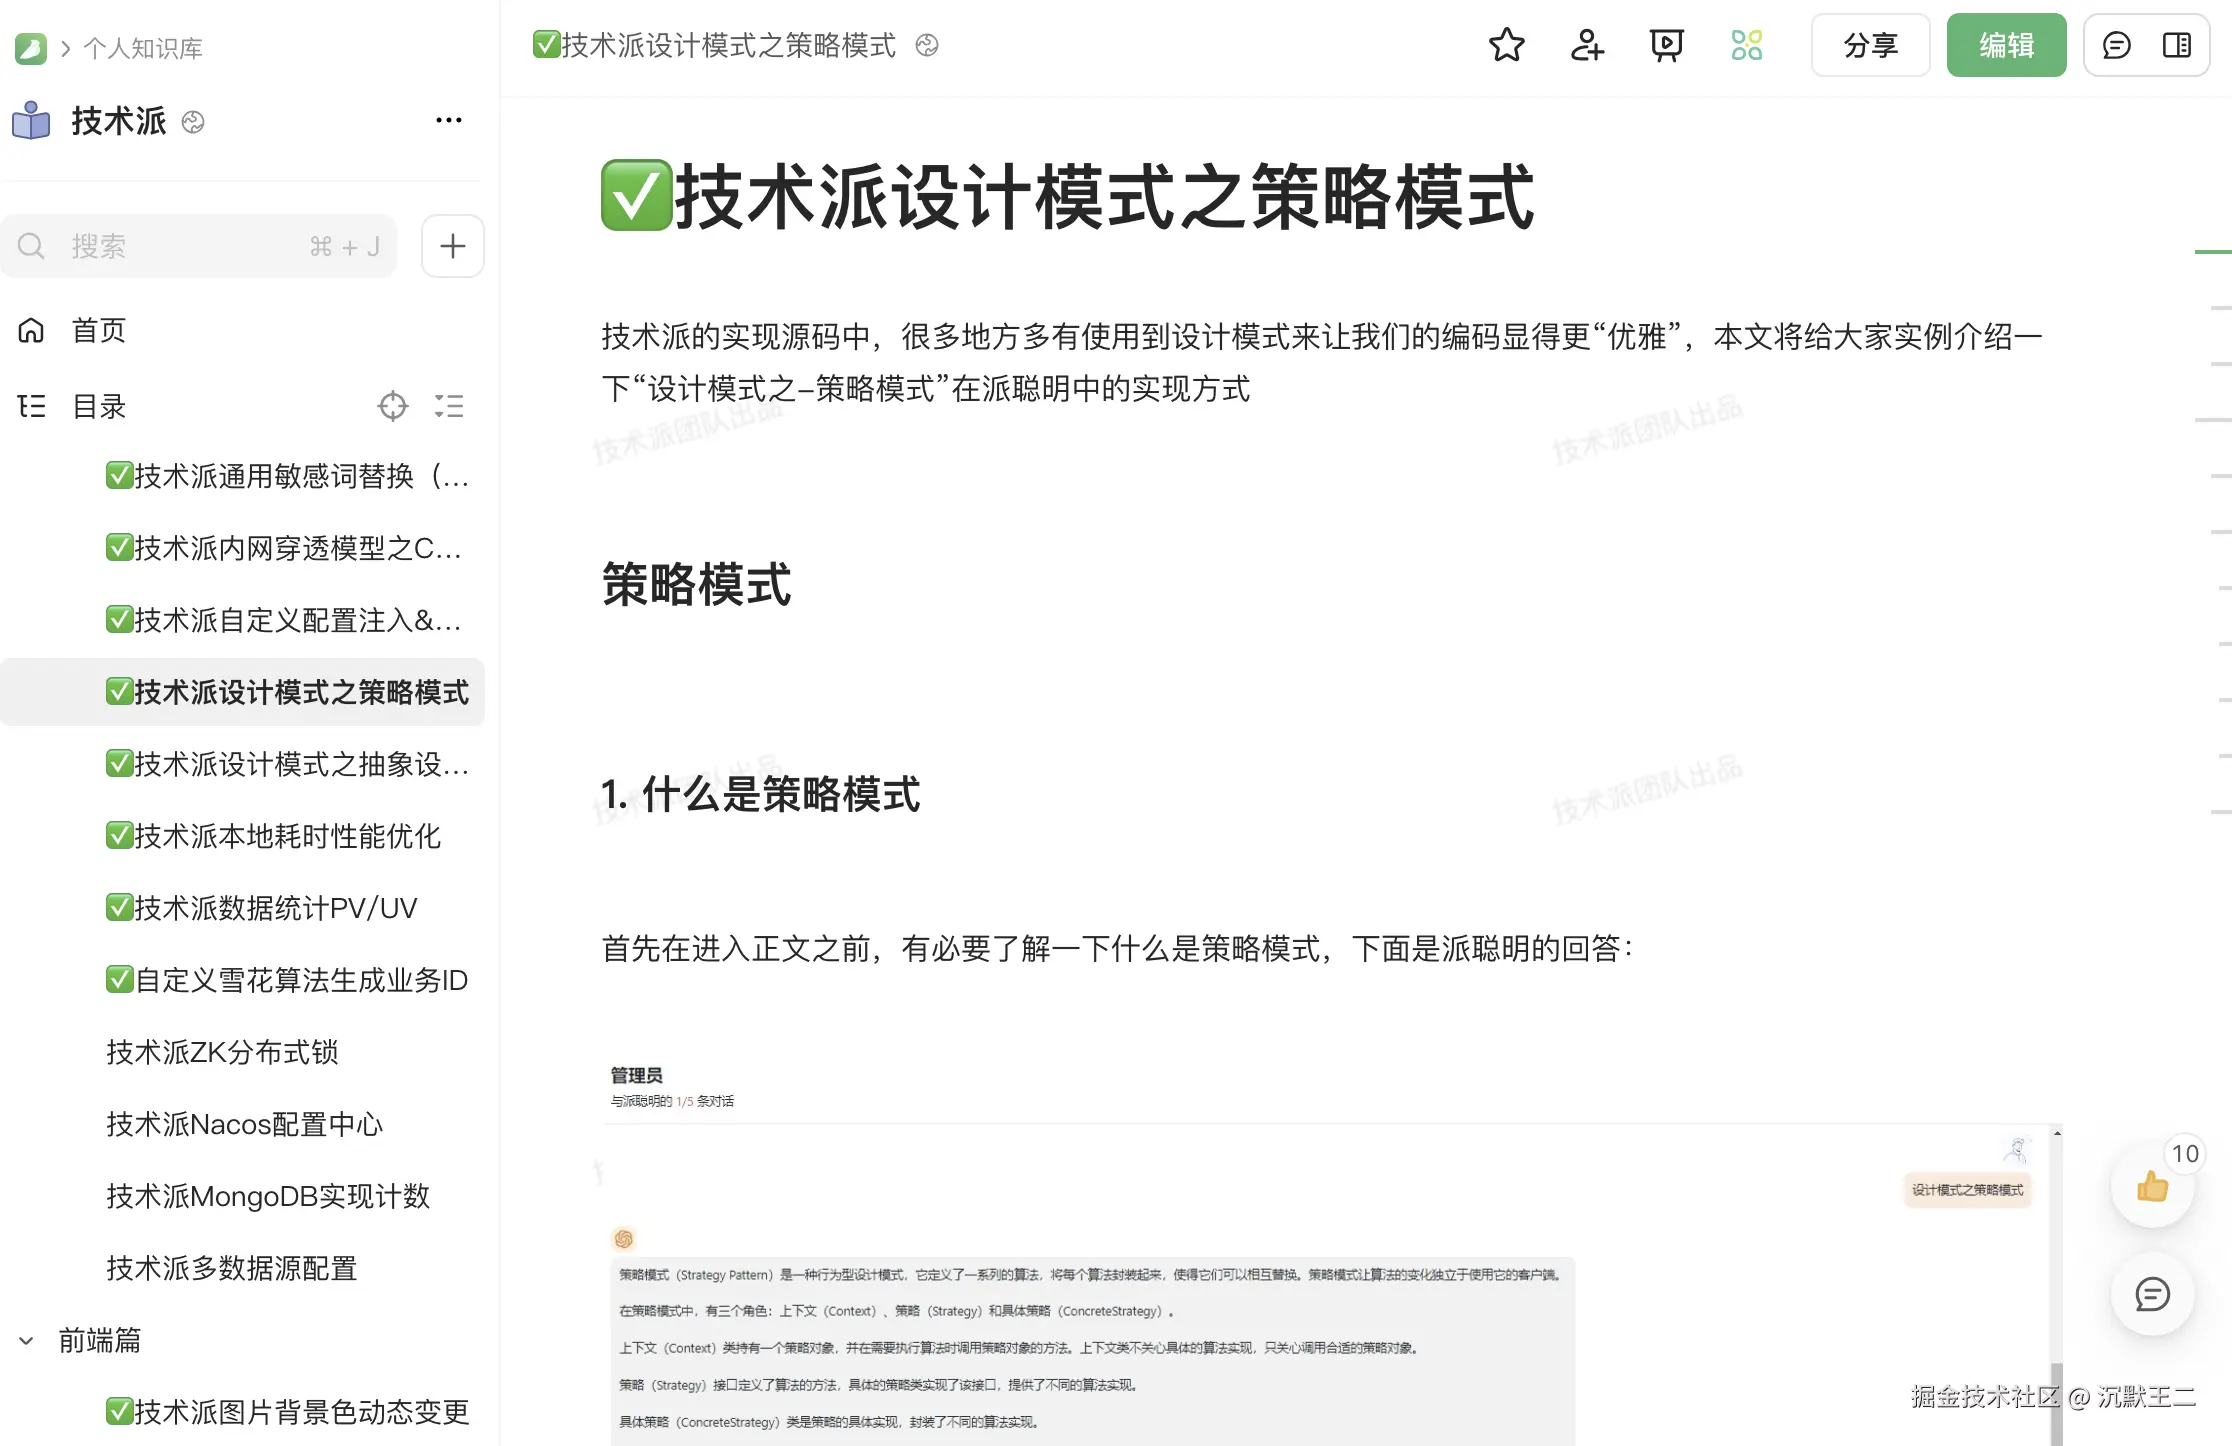Open the add collaborator icon
The width and height of the screenshot is (2232, 1446).
pos(1586,45)
